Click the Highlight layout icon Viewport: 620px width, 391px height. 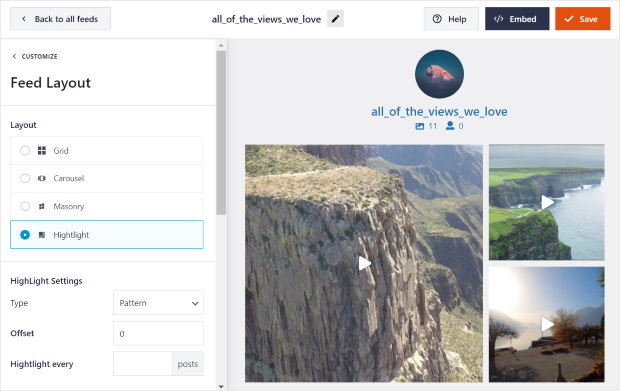click(42, 235)
